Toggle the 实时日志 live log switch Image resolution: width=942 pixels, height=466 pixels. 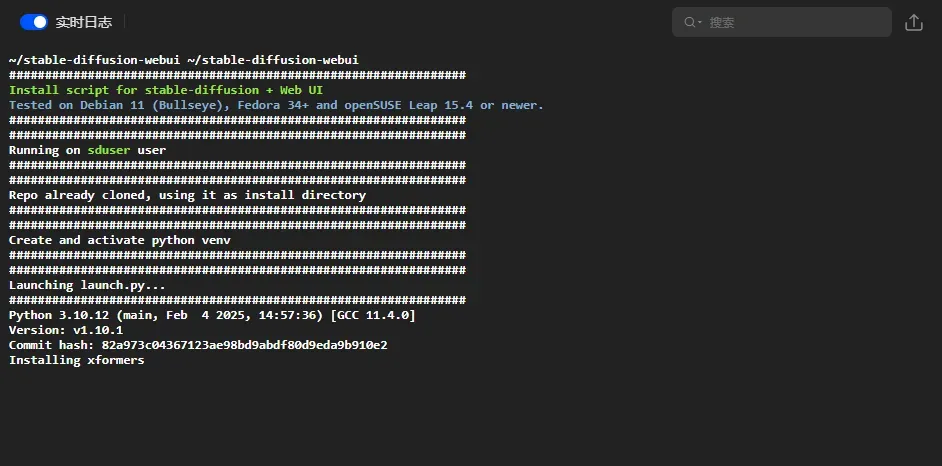click(34, 22)
